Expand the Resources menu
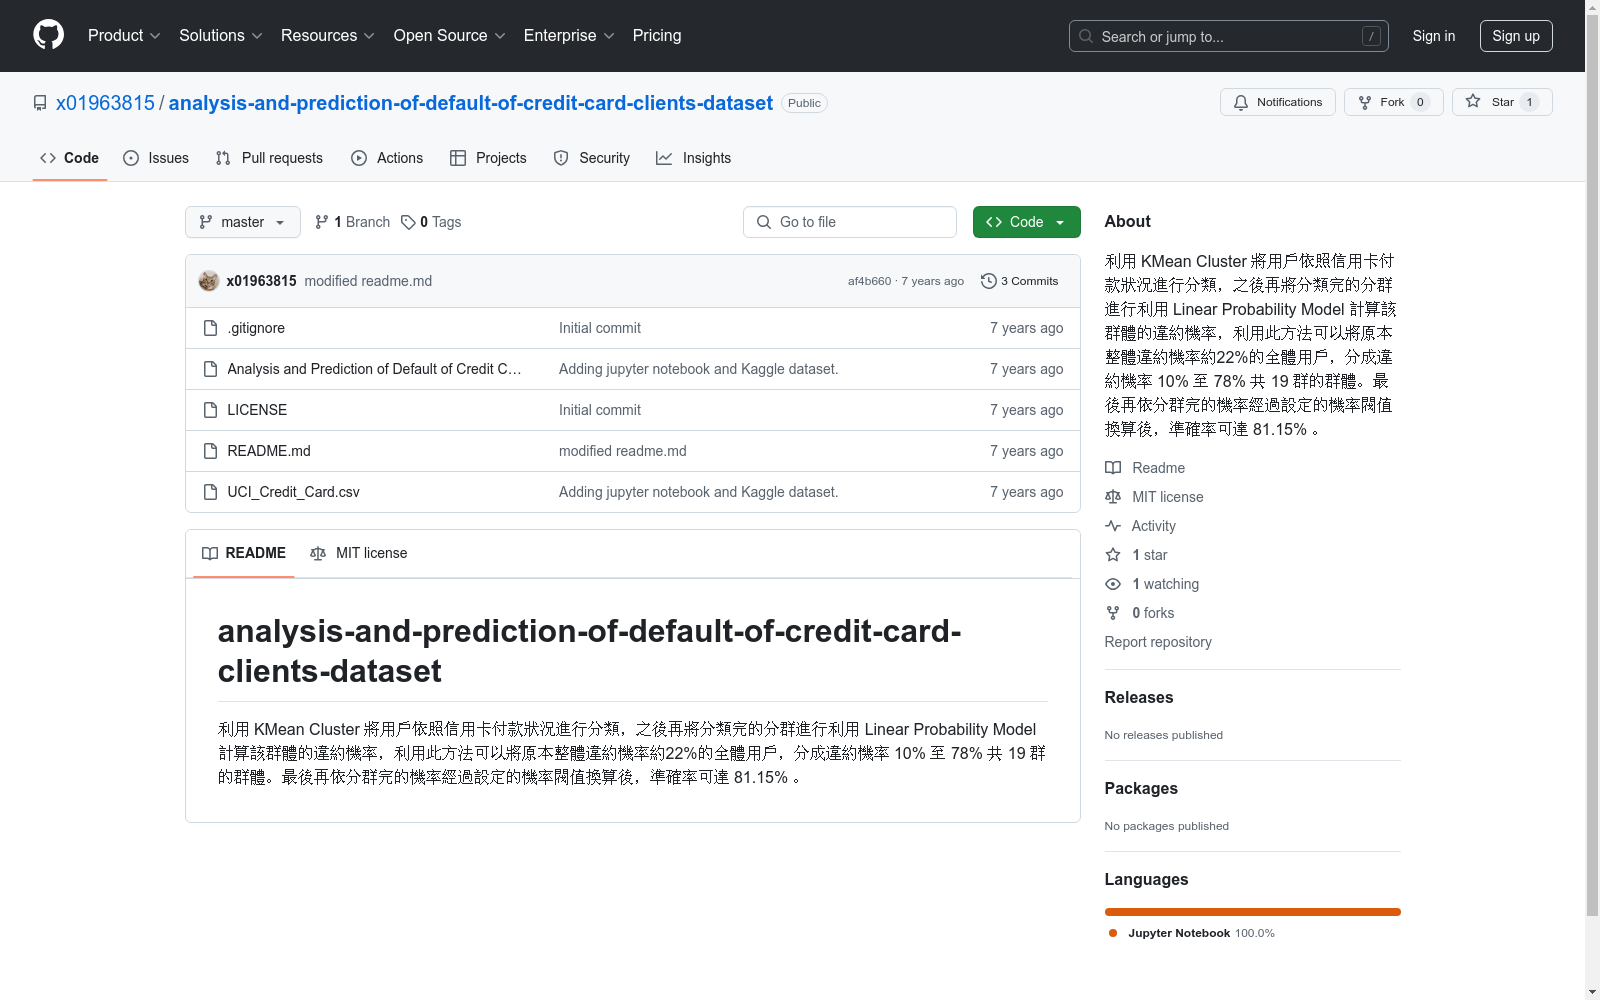The width and height of the screenshot is (1600, 1000). pos(328,36)
